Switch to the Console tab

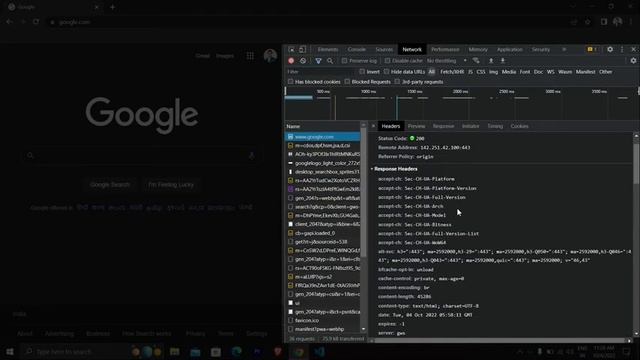pyautogui.click(x=357, y=49)
